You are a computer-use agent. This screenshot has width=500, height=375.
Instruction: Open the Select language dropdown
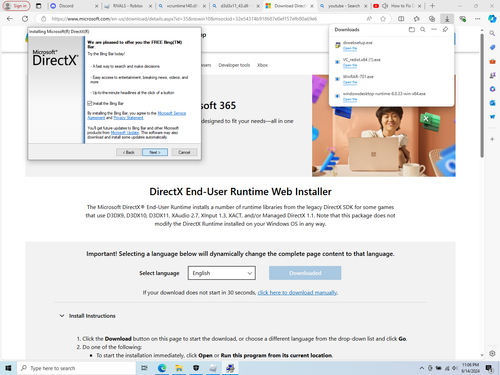[222, 273]
